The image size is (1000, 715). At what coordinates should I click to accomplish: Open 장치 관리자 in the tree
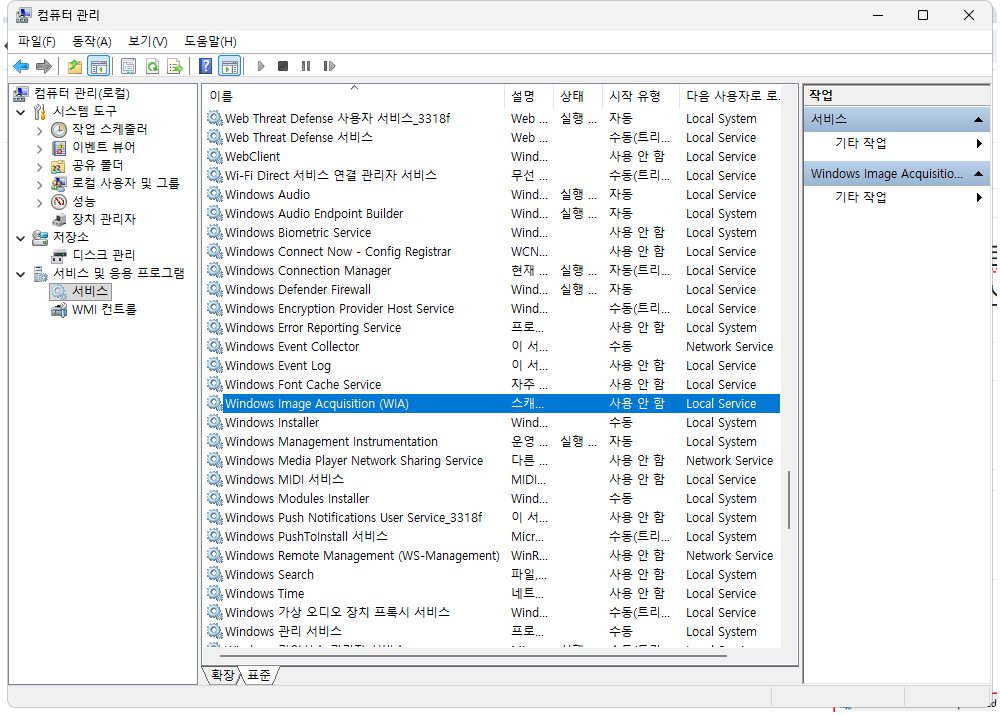(x=104, y=219)
